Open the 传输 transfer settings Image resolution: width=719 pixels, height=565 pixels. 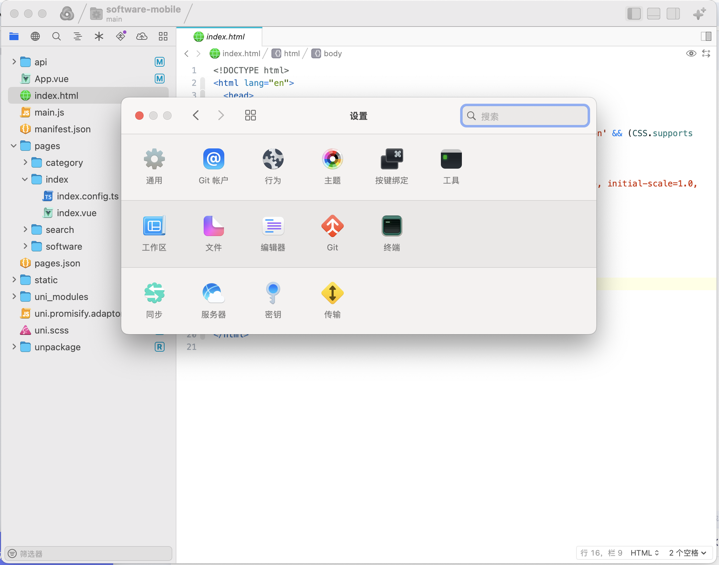(x=332, y=299)
